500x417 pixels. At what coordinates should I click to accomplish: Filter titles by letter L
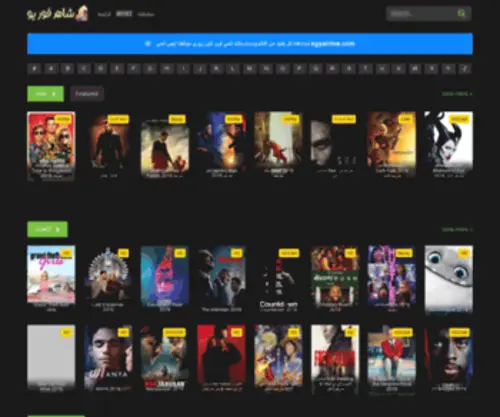(233, 69)
